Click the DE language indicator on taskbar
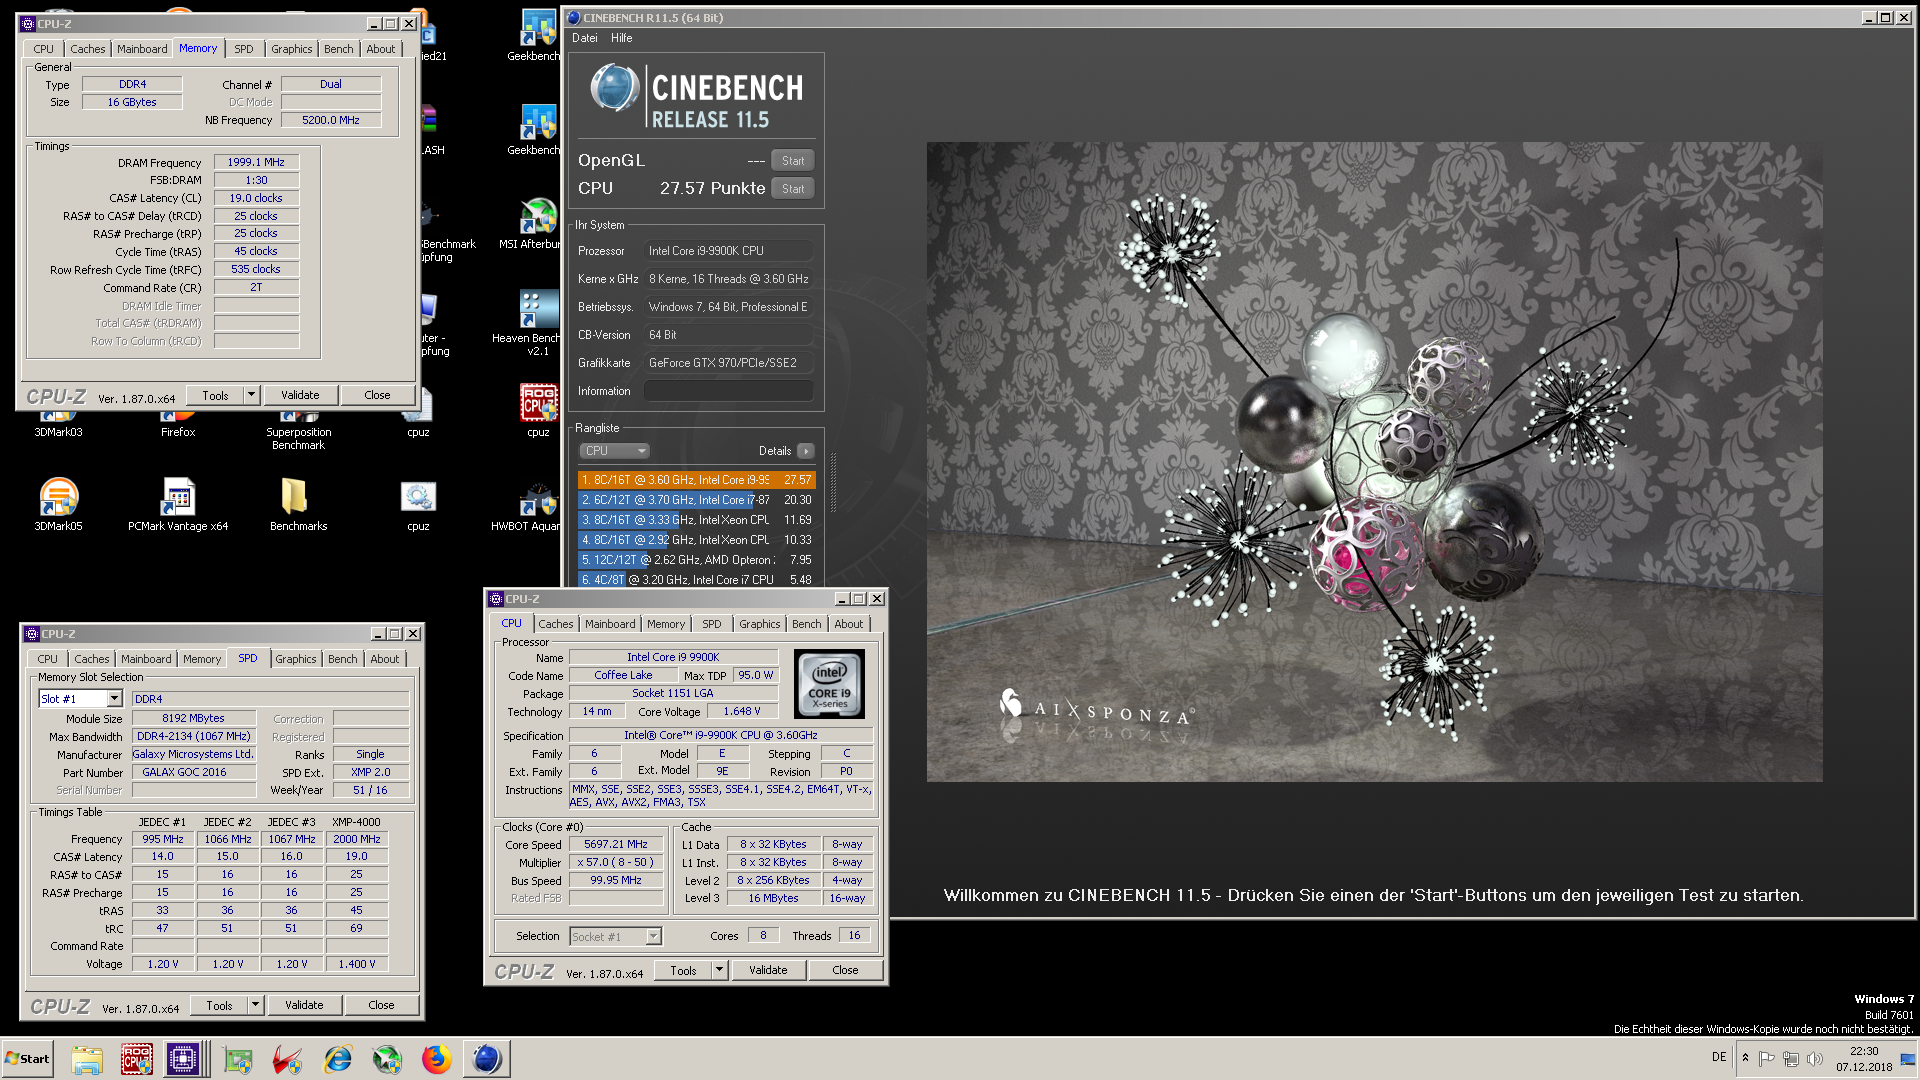 [1719, 1057]
